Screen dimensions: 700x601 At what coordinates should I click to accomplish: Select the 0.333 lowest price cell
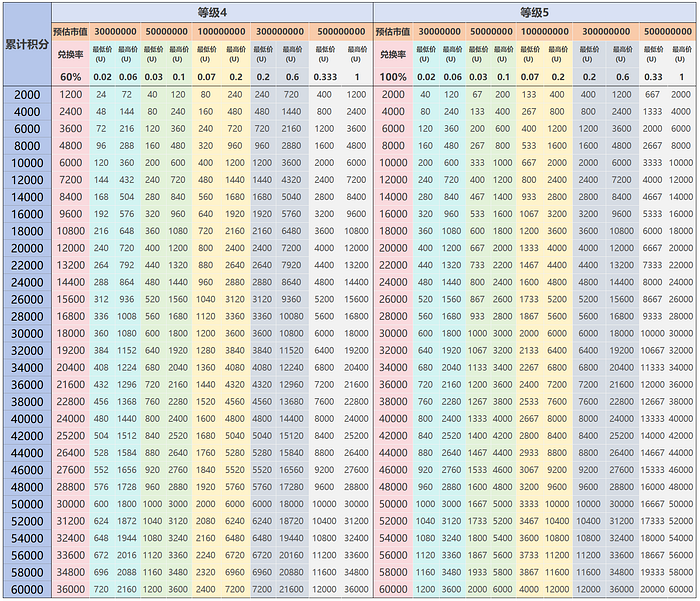pos(325,77)
